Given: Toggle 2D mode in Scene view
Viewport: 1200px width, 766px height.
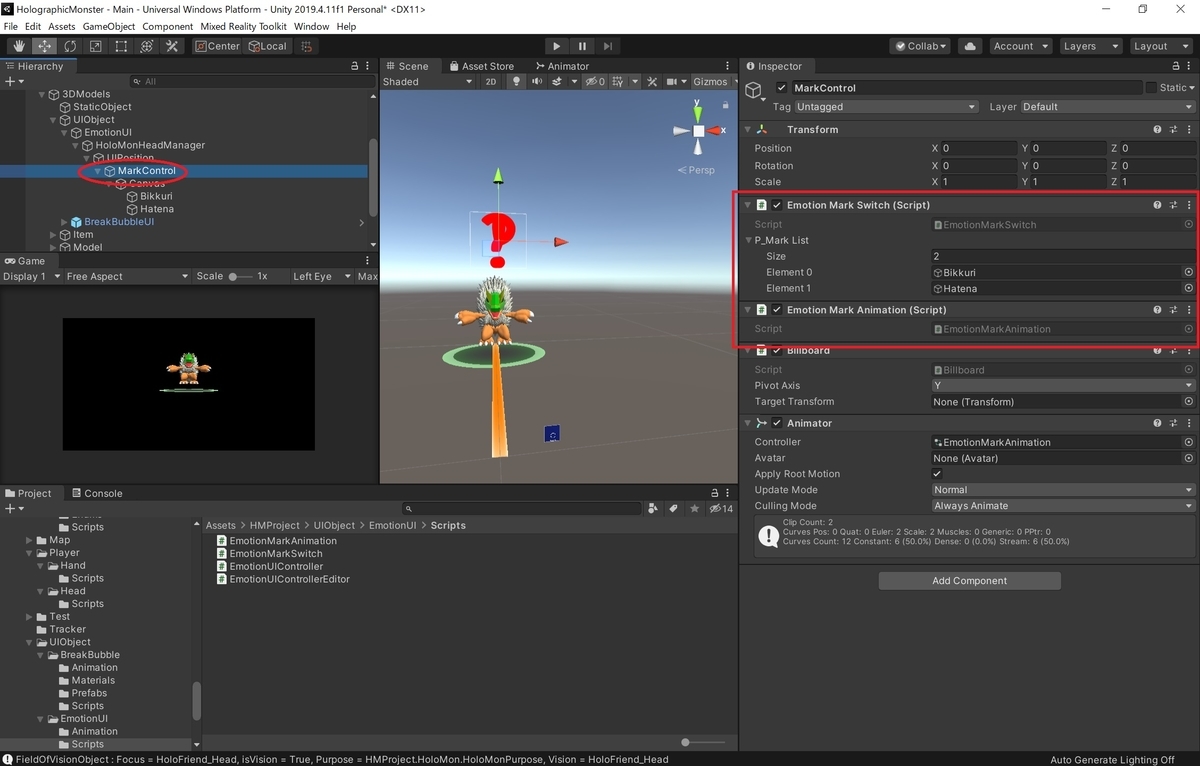Looking at the screenshot, I should 491,82.
